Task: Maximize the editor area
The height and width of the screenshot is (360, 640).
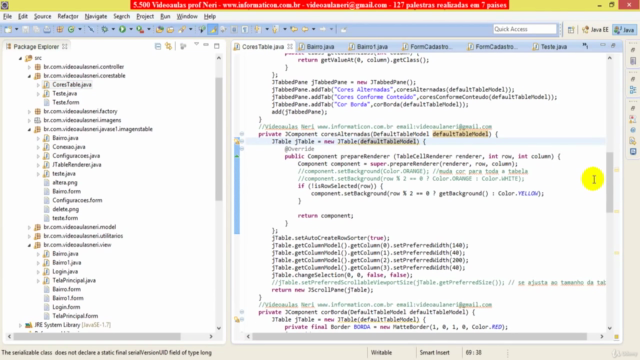Action: click(613, 46)
